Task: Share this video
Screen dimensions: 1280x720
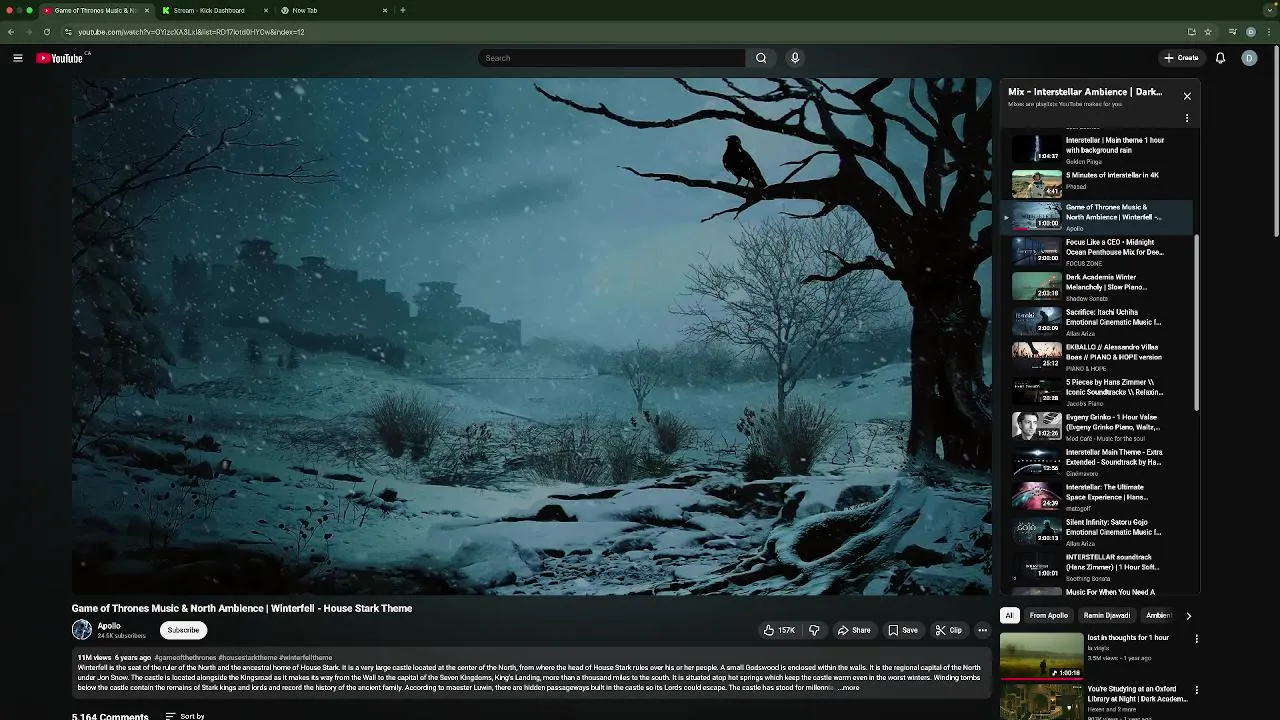Action: coord(854,630)
